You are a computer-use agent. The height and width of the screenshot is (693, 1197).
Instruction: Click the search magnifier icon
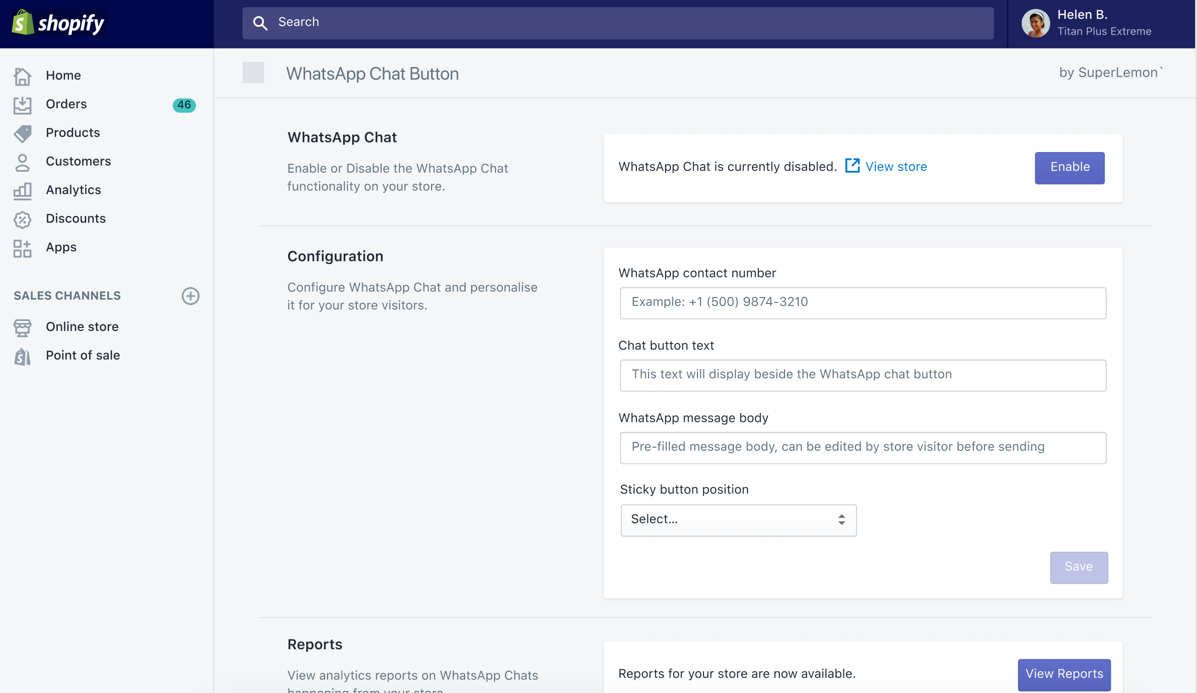(260, 23)
